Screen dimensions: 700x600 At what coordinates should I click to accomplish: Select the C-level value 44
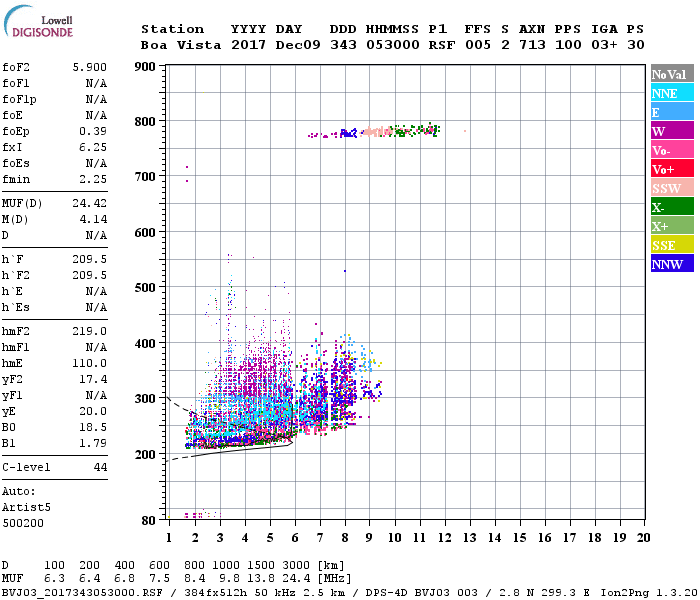(100, 467)
